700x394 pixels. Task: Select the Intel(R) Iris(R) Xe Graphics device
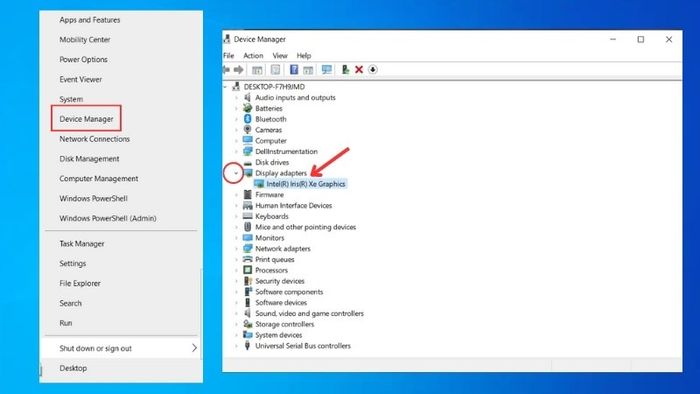point(306,184)
